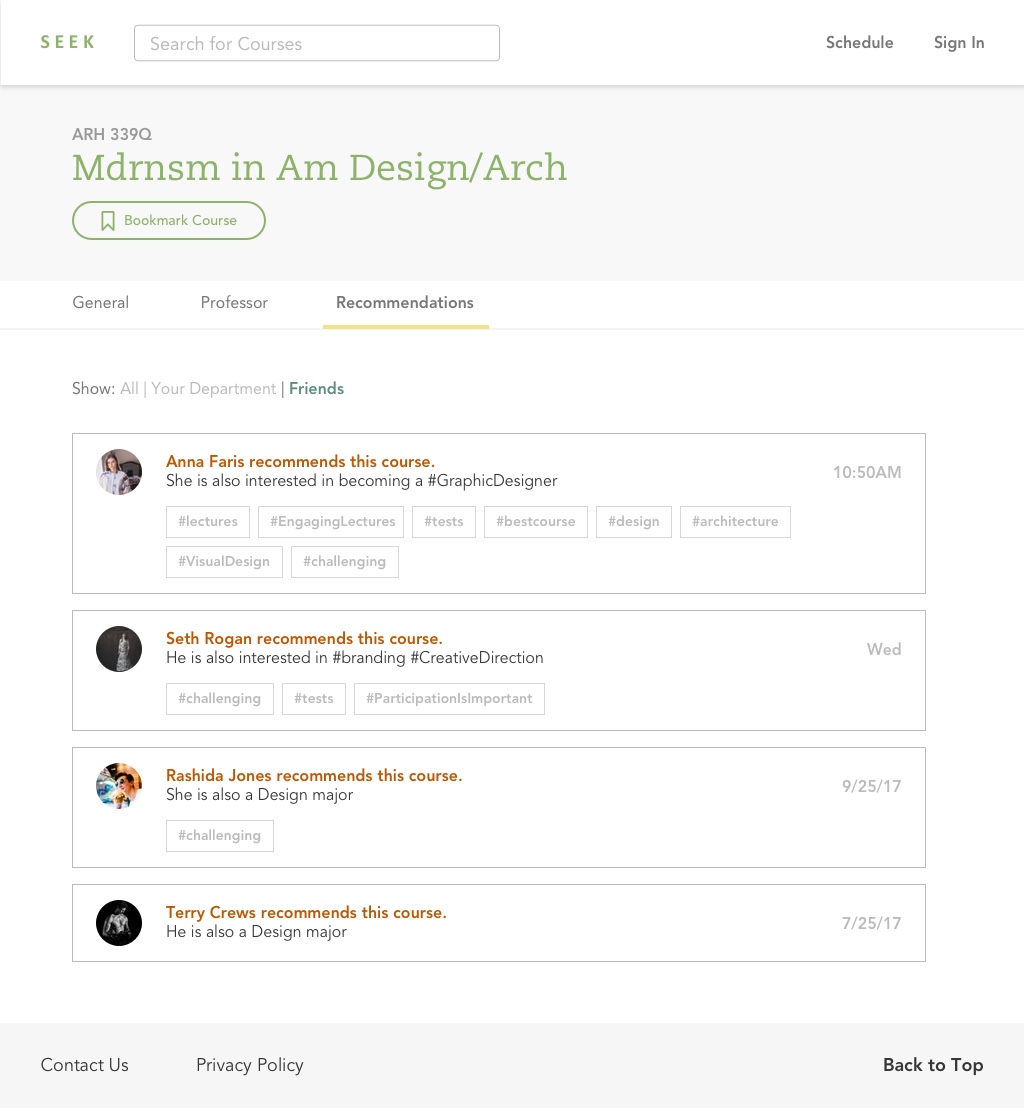Click #tests tag in Anna Faris card
The image size is (1024, 1108).
[444, 521]
